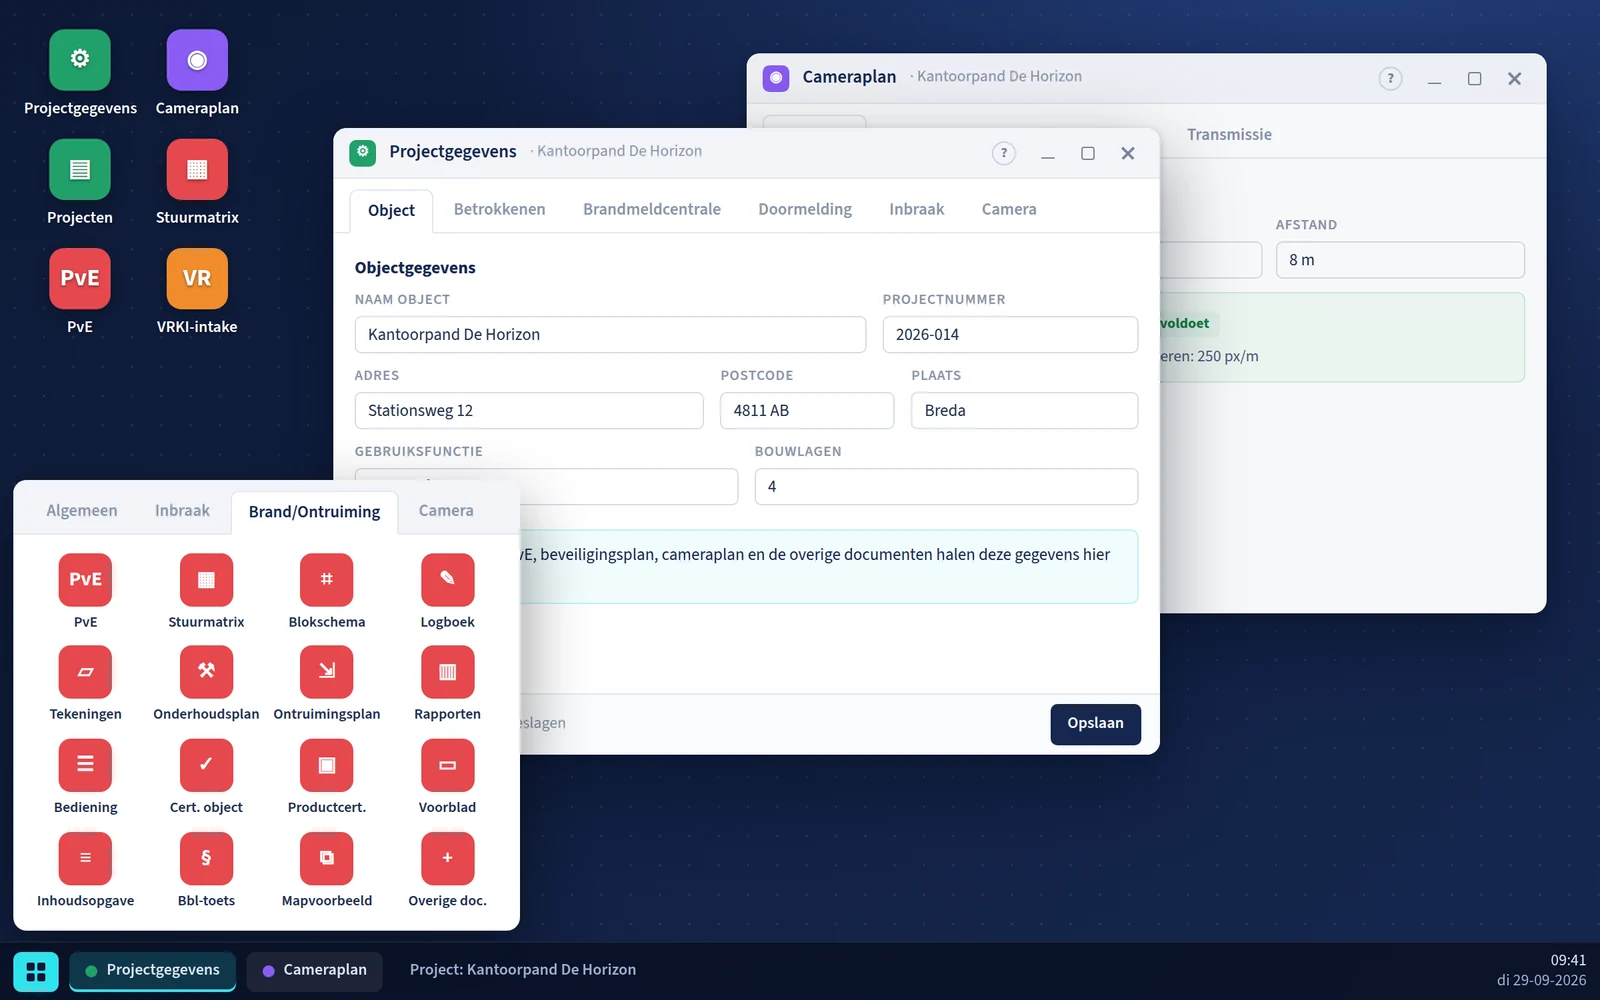Open the Transmissie tab in Cameraplan
Image resolution: width=1600 pixels, height=1000 pixels.
[x=1229, y=134]
